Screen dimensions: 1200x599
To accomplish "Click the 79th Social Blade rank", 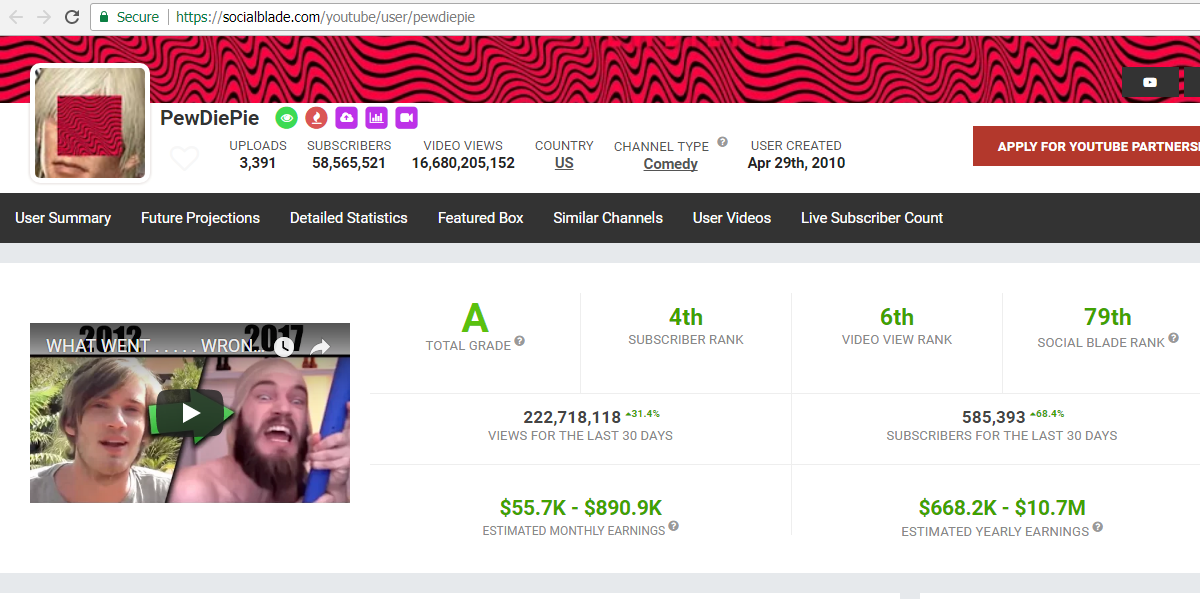I will [1108, 317].
